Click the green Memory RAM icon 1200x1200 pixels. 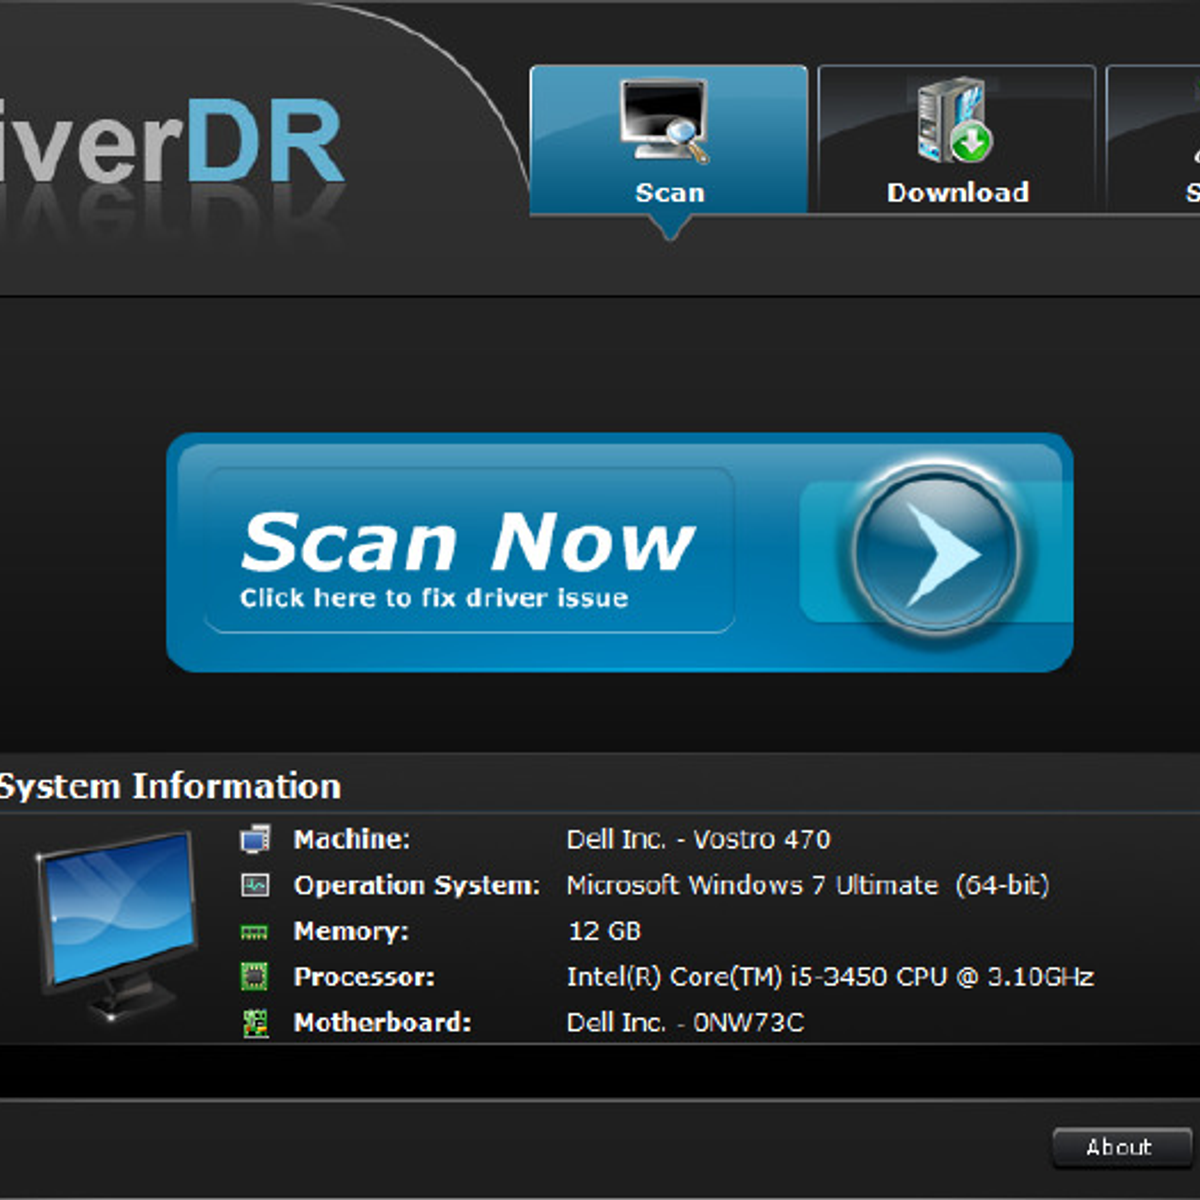coord(255,932)
